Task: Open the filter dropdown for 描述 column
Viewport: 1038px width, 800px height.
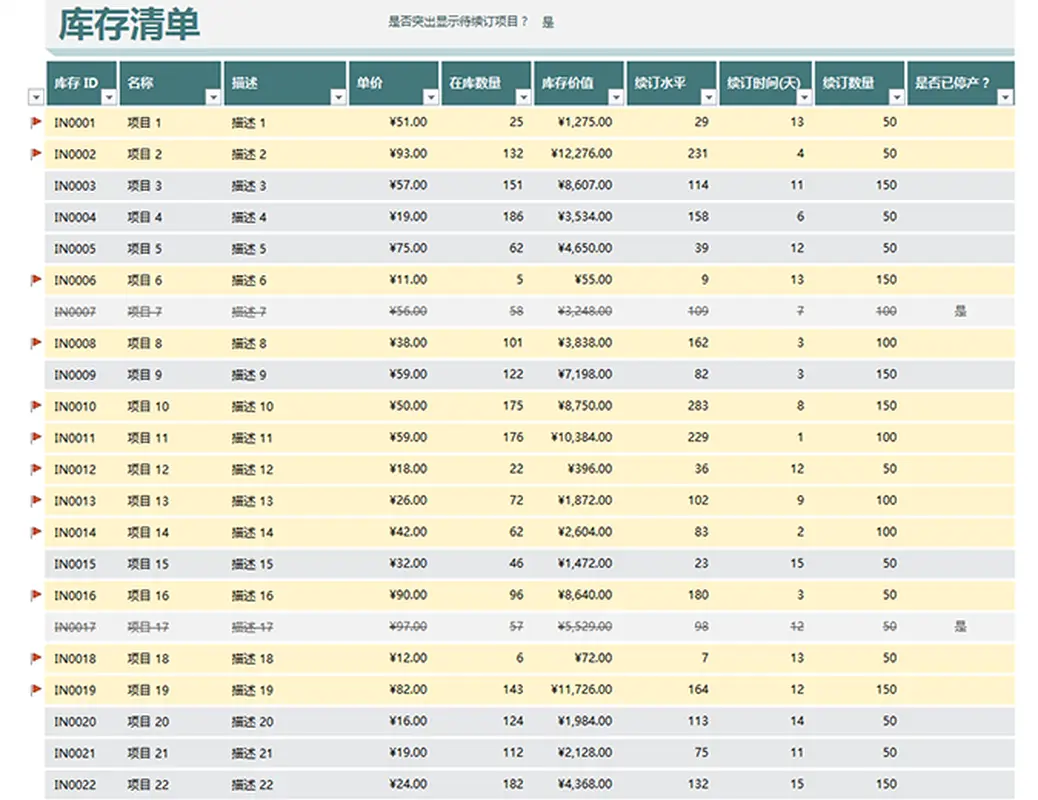Action: point(338,97)
